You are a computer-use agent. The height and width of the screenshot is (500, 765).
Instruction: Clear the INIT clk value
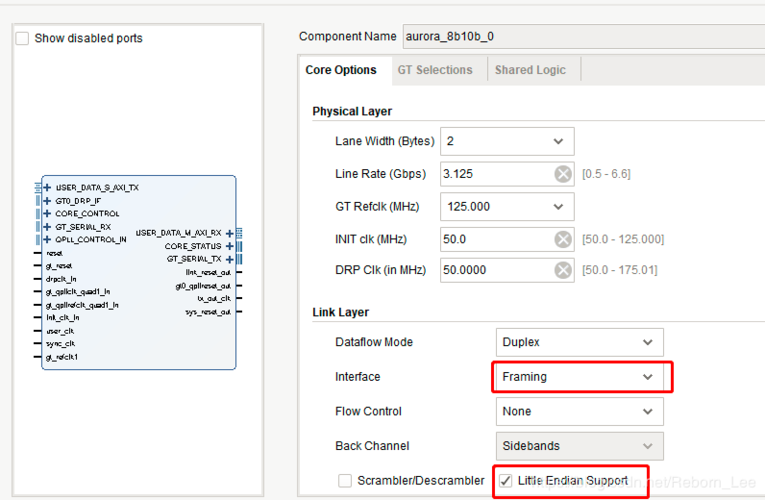(x=563, y=240)
